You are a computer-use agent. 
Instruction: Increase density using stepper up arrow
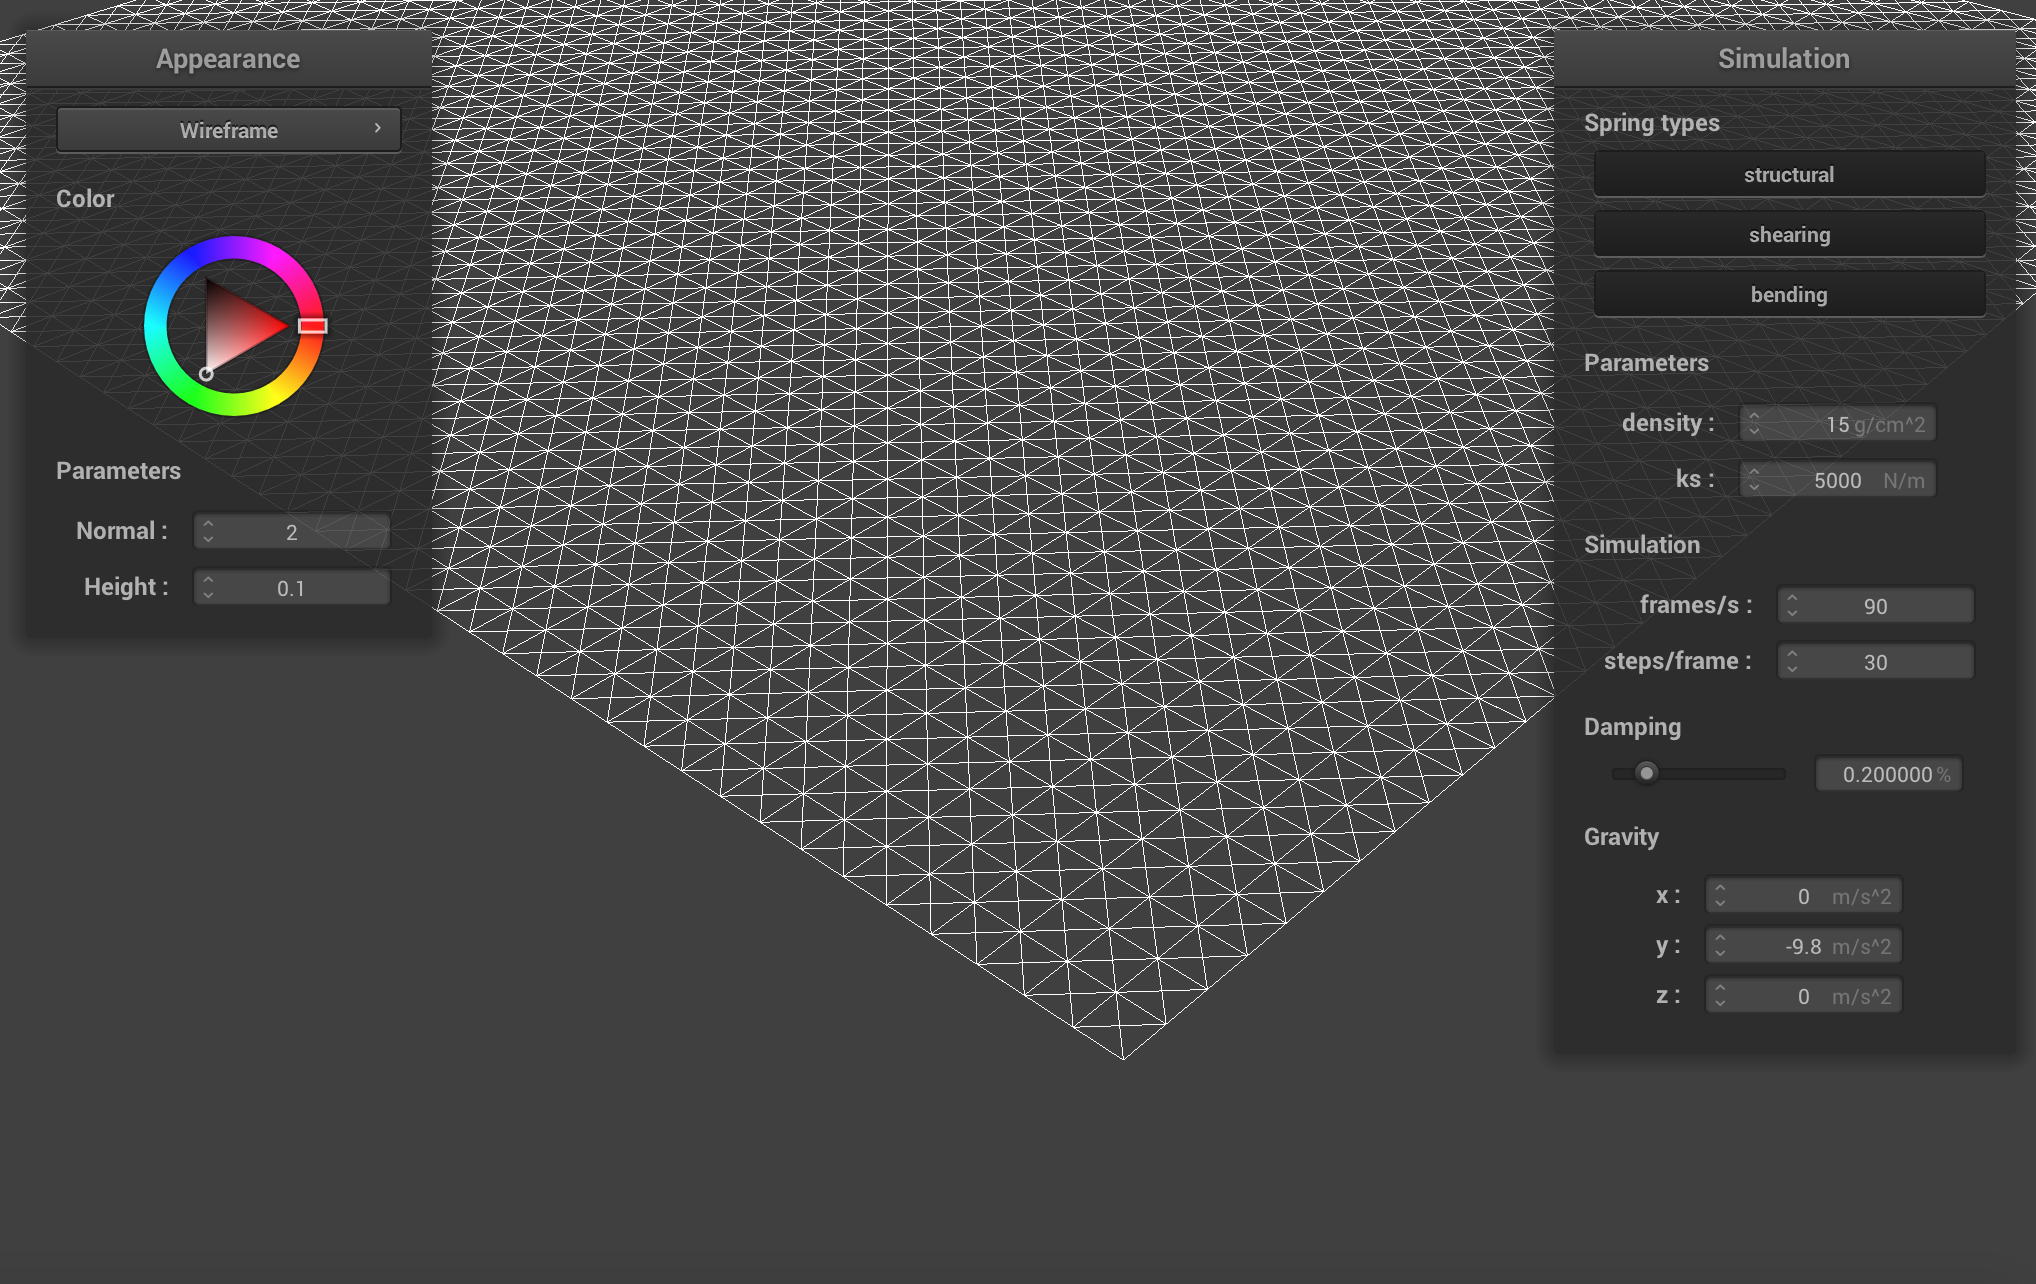(1754, 416)
